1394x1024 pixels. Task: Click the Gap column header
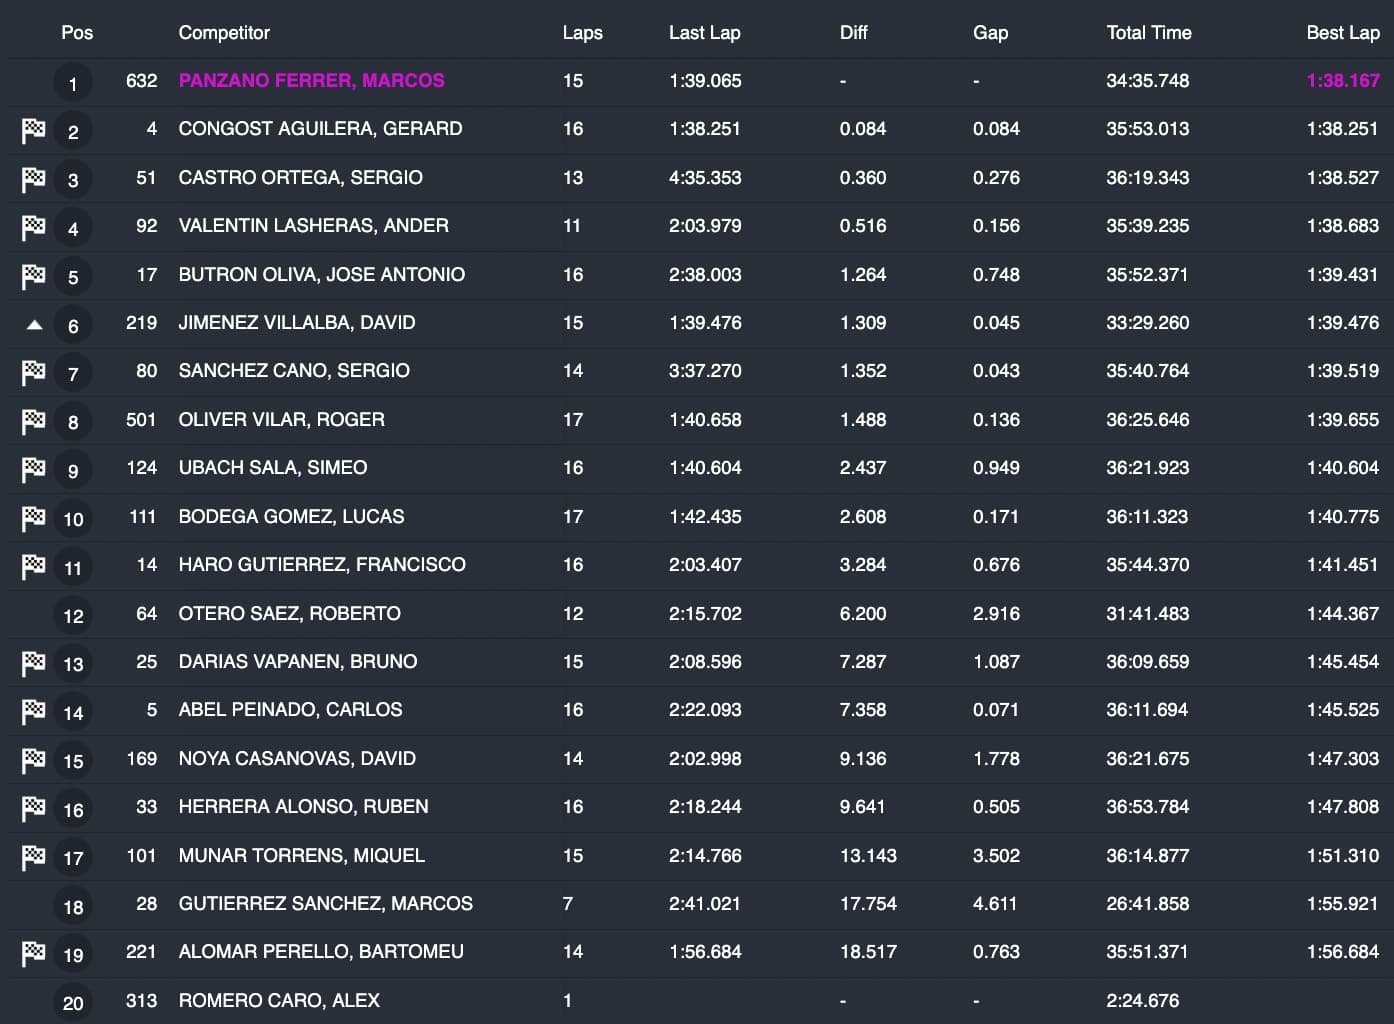click(990, 33)
